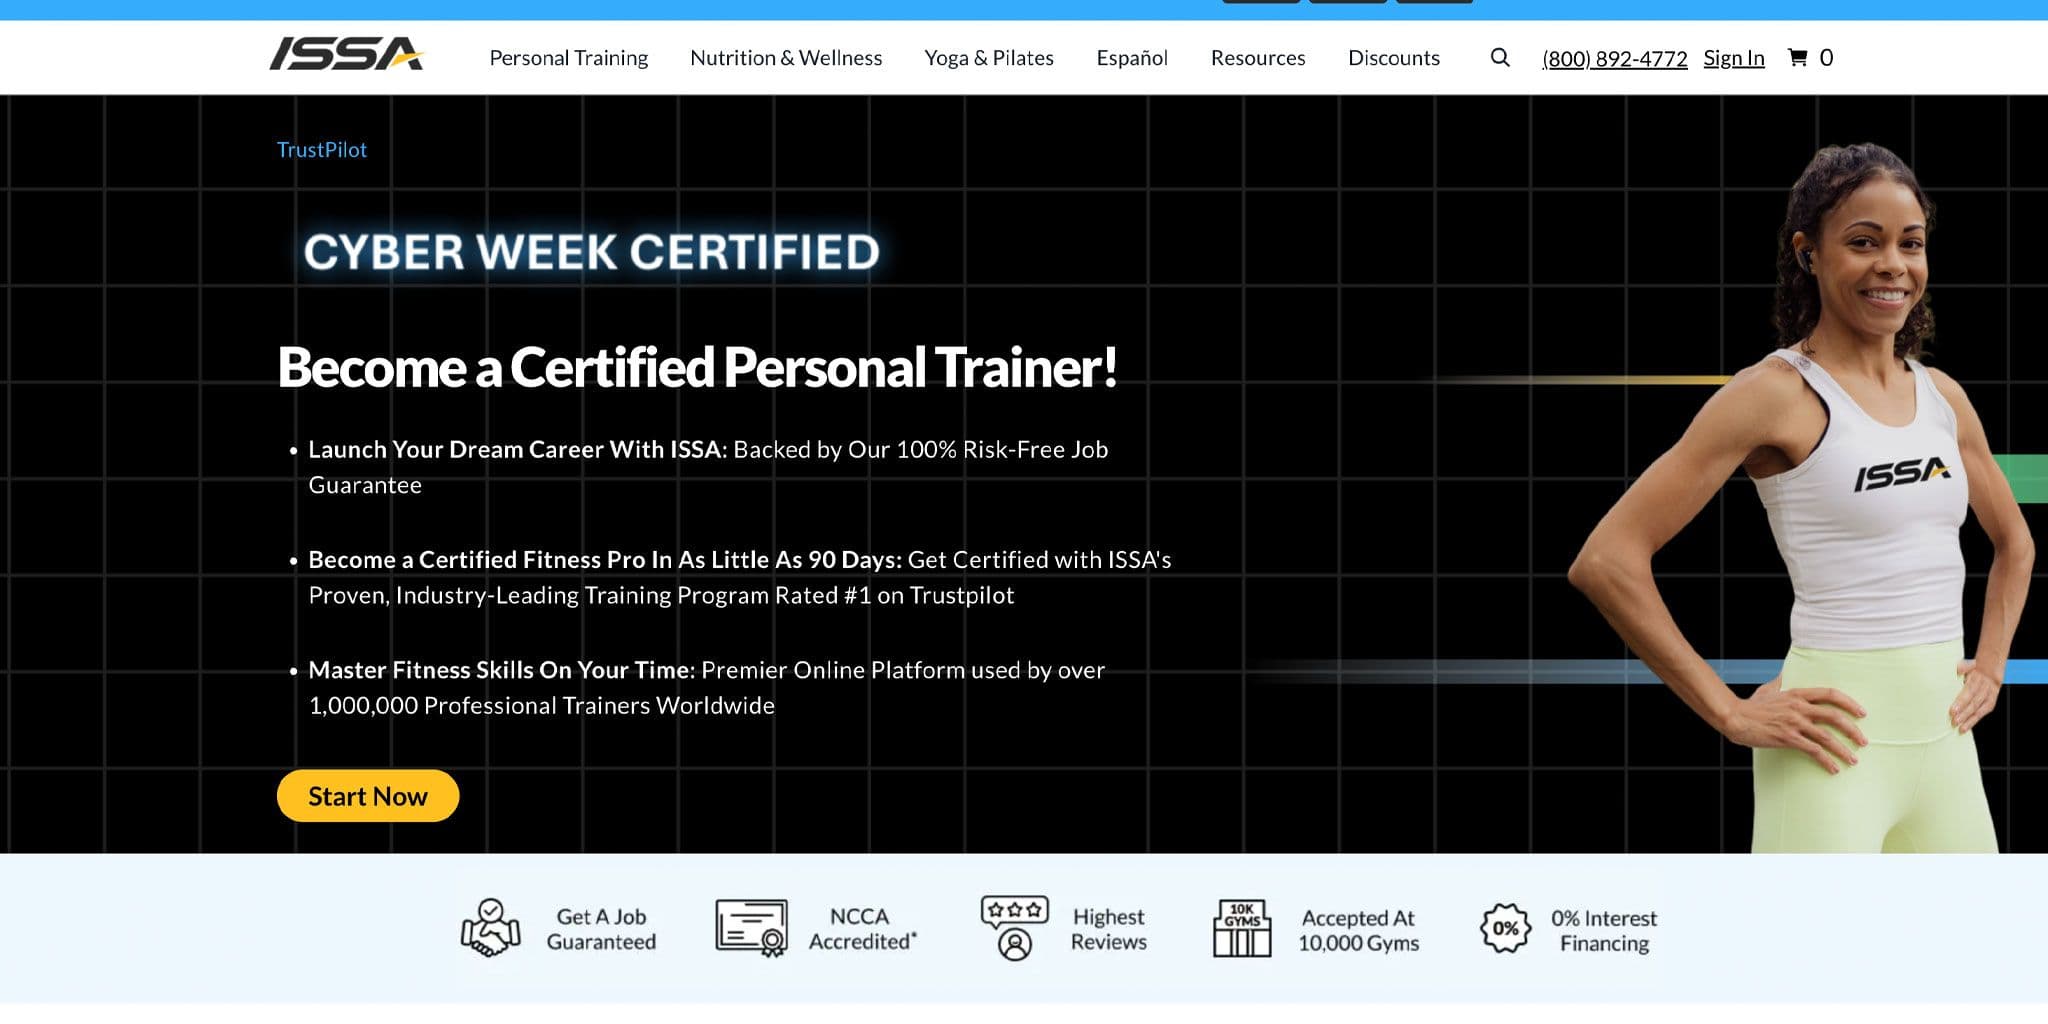This screenshot has height=1024, width=2048.
Task: Expand the Discounts menu
Action: click(1393, 58)
